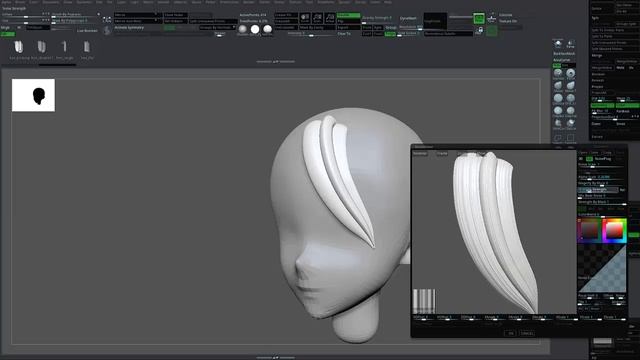Click the icon above BackfaceMask on the left
This screenshot has width=640, height=360.
[x=558, y=44]
